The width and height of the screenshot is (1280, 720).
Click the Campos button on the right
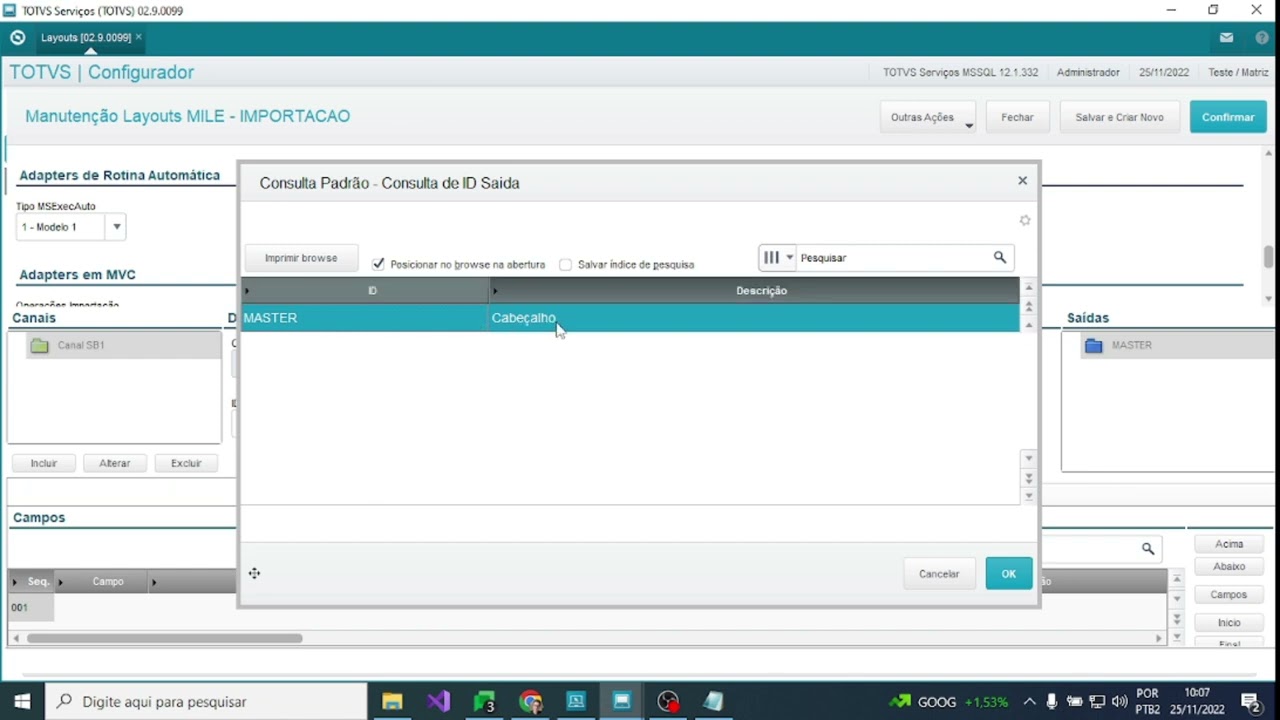click(x=1229, y=595)
